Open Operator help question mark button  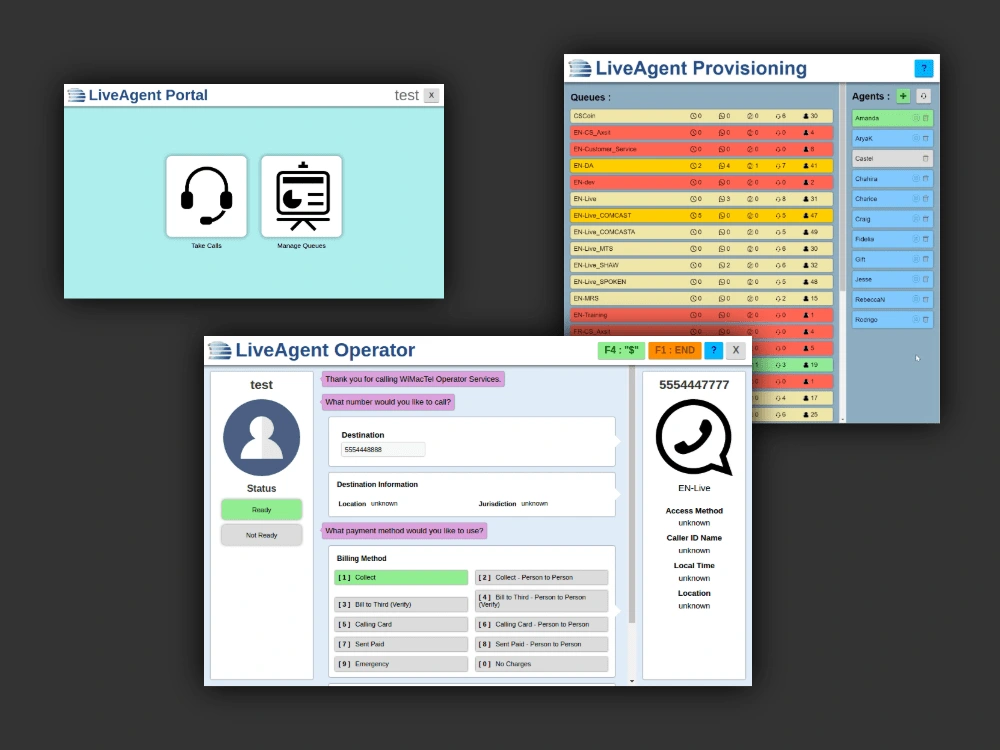[x=714, y=350]
